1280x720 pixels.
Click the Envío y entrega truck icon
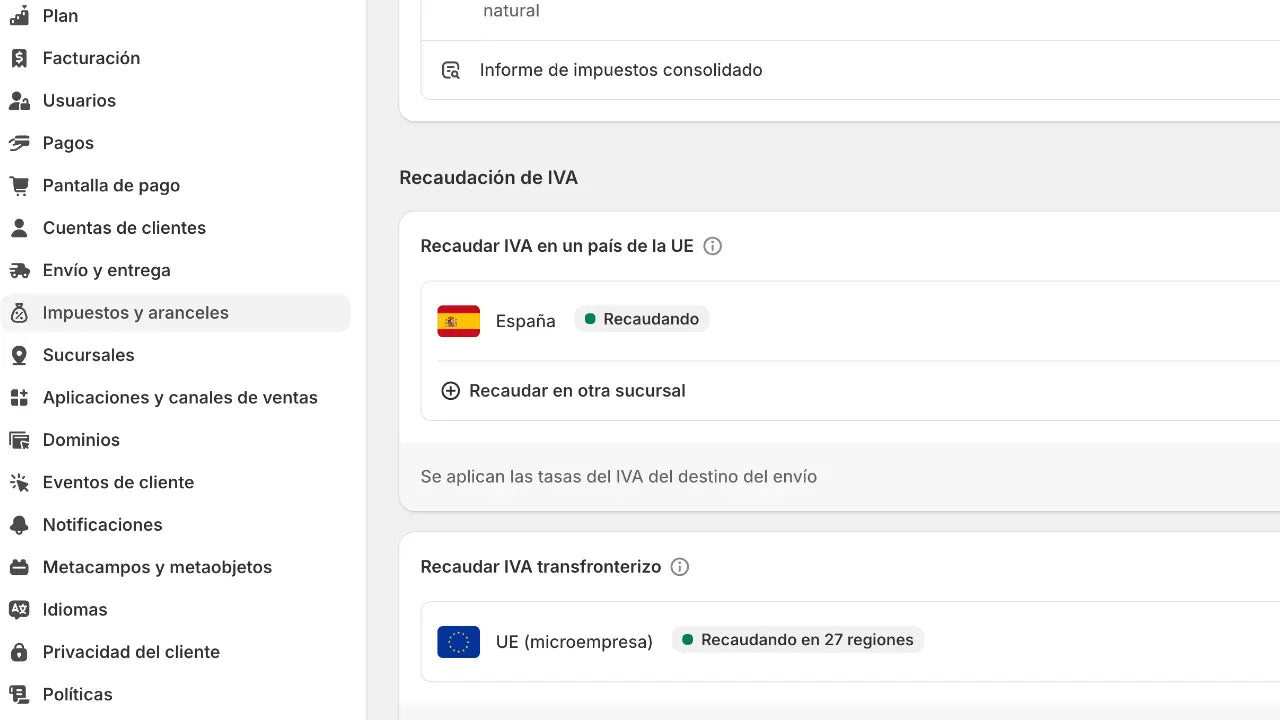point(18,270)
